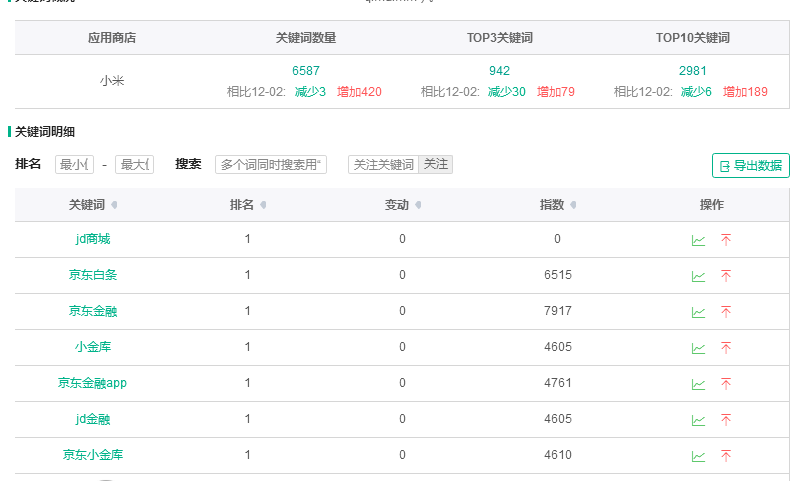The height and width of the screenshot is (481, 800).
Task: Open trend chart for 京东金融app row
Action: click(698, 384)
